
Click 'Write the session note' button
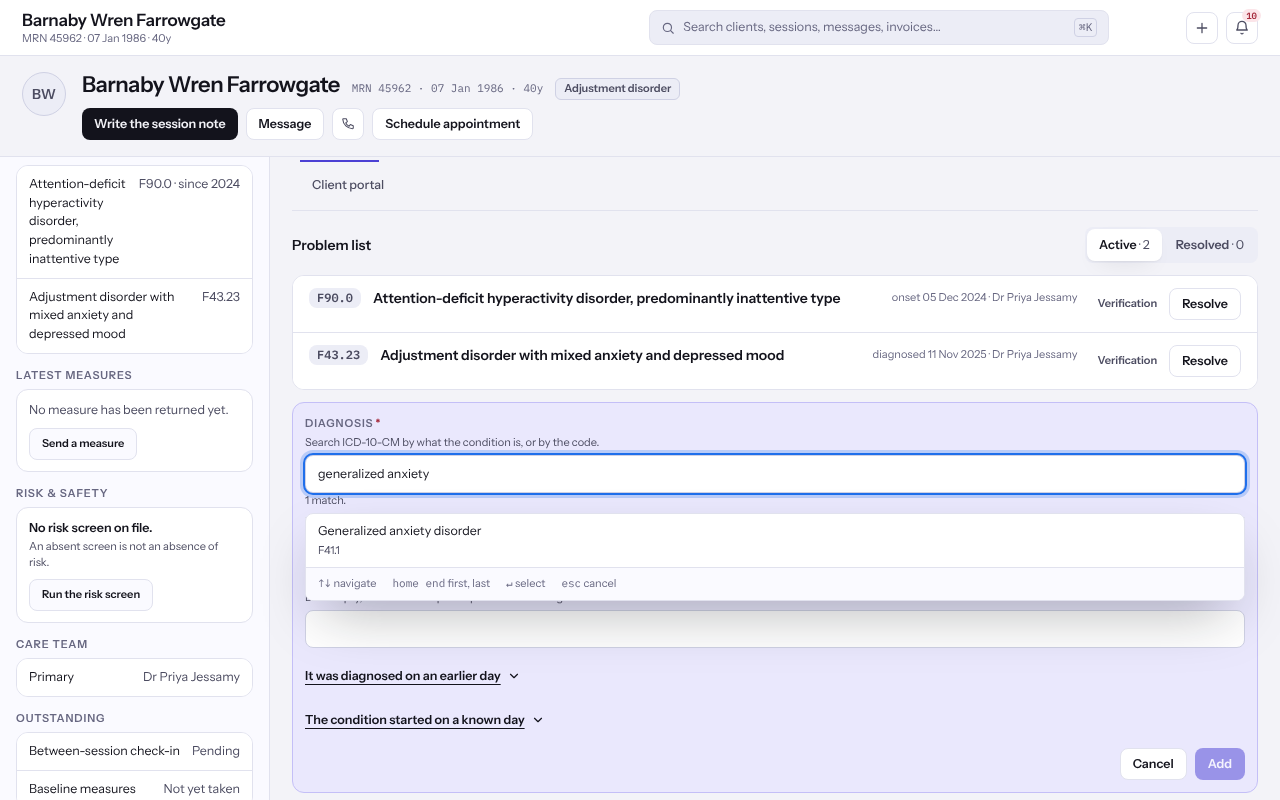[x=160, y=124]
